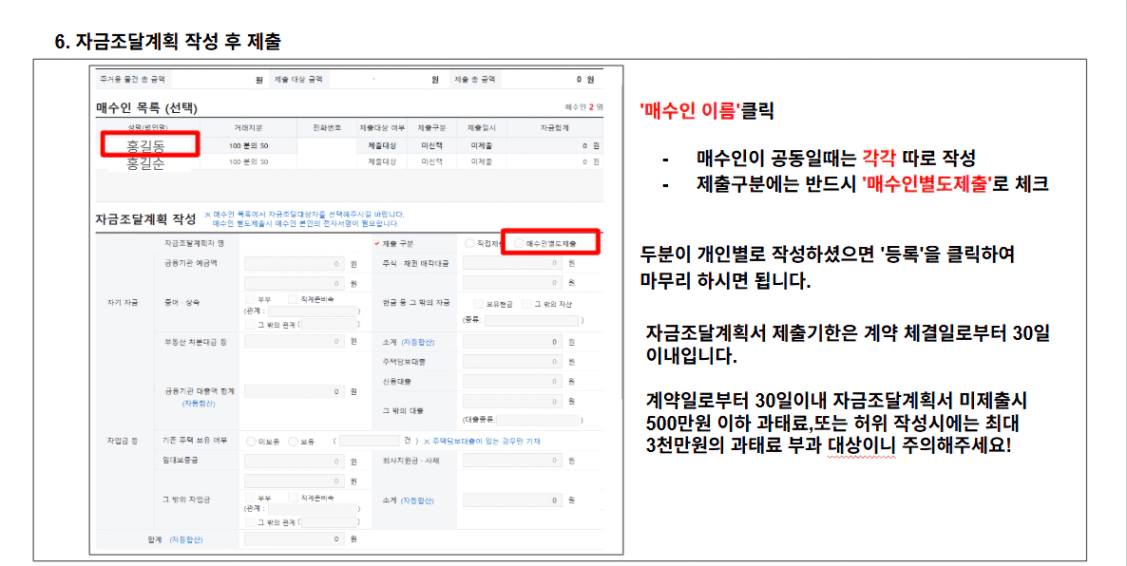Click the 주택담보대출 amount field
This screenshot has height=566, width=1127.
coord(512,361)
